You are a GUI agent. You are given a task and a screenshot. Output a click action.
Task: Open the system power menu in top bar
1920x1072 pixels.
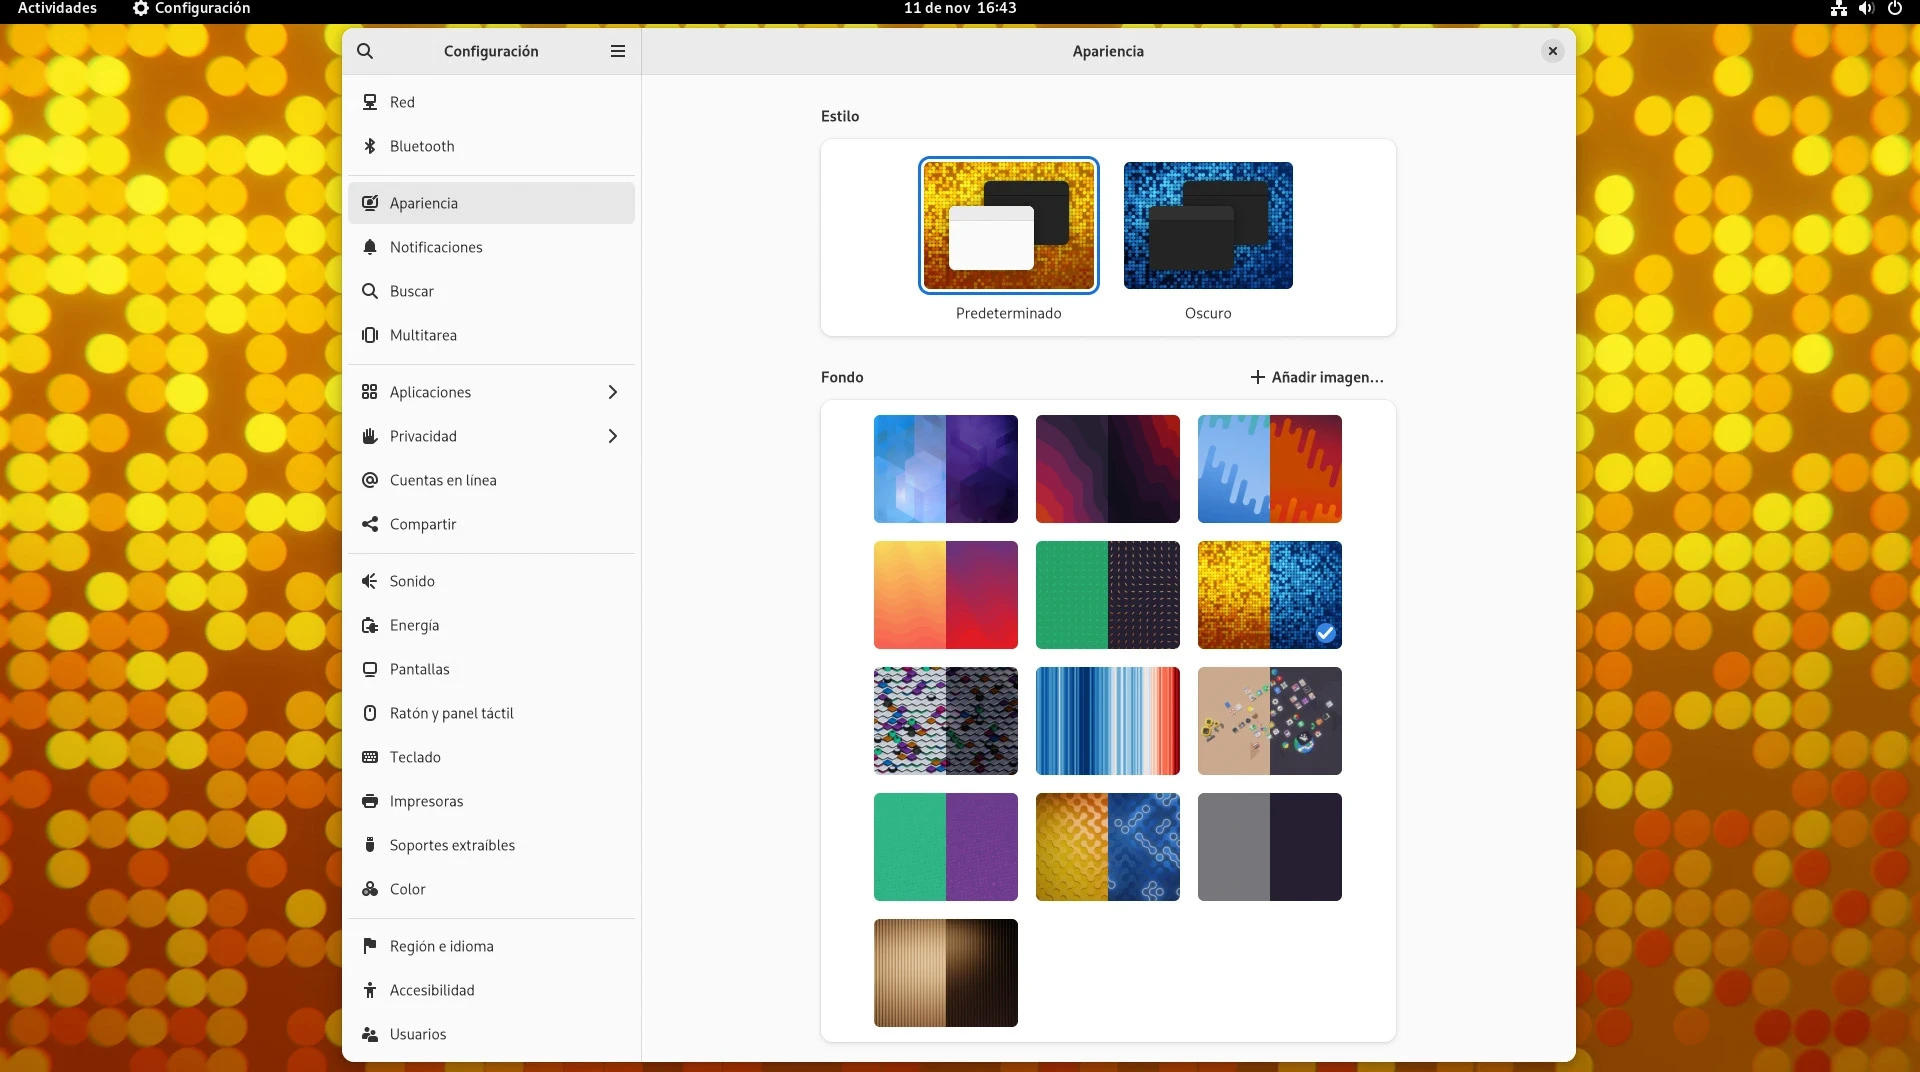click(x=1894, y=9)
